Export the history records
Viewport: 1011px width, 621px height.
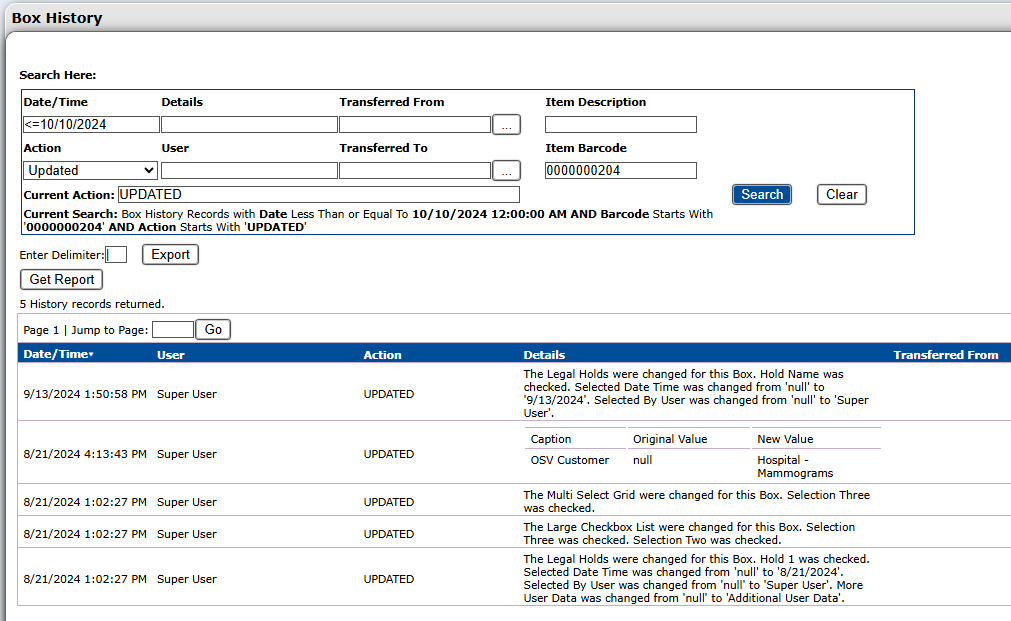click(x=170, y=255)
